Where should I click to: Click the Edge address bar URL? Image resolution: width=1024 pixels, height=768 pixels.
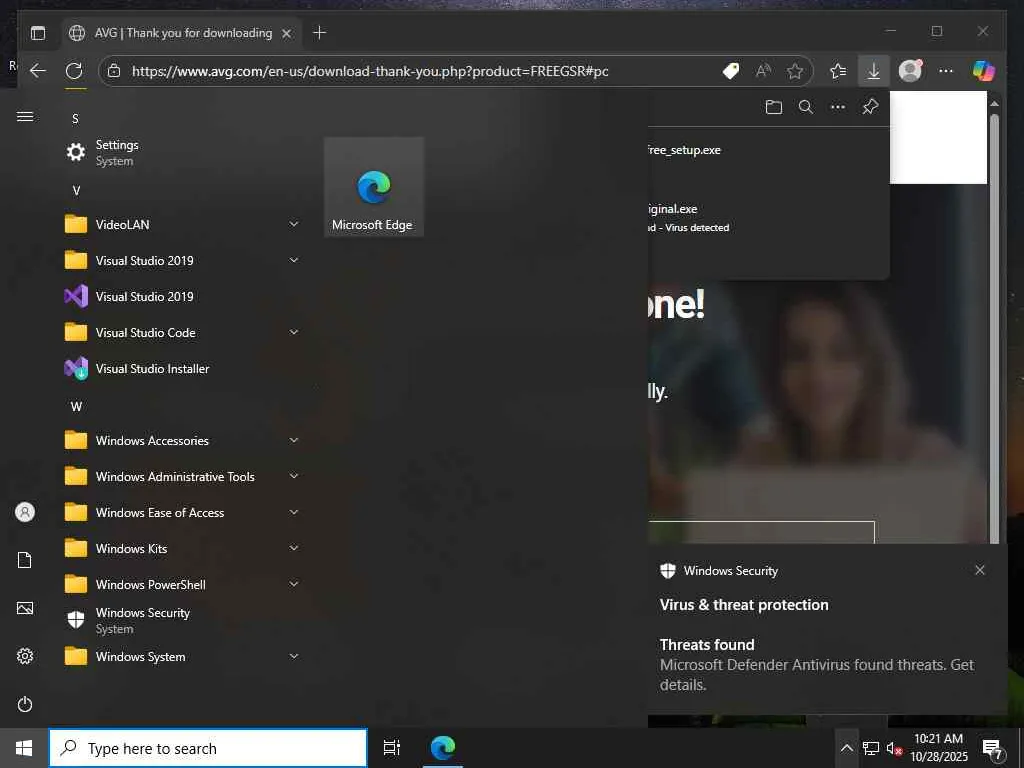tap(370, 71)
